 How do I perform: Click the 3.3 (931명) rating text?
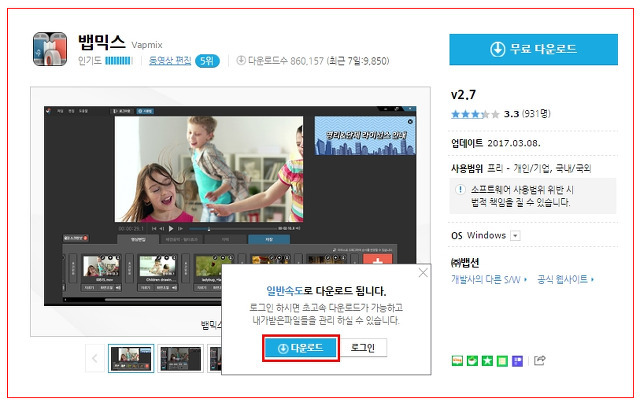tap(527, 114)
